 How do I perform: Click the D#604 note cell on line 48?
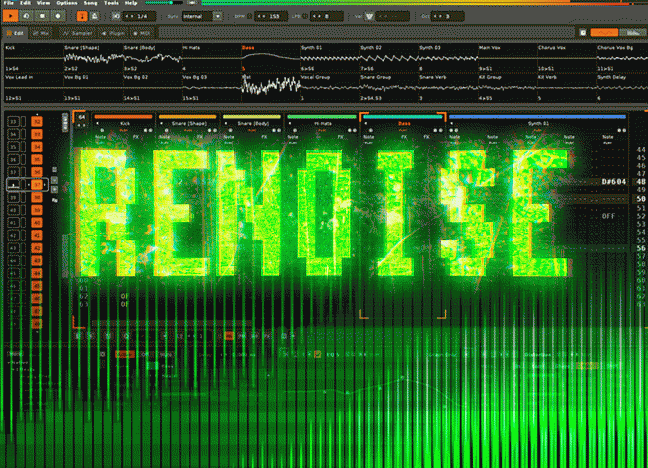point(614,182)
